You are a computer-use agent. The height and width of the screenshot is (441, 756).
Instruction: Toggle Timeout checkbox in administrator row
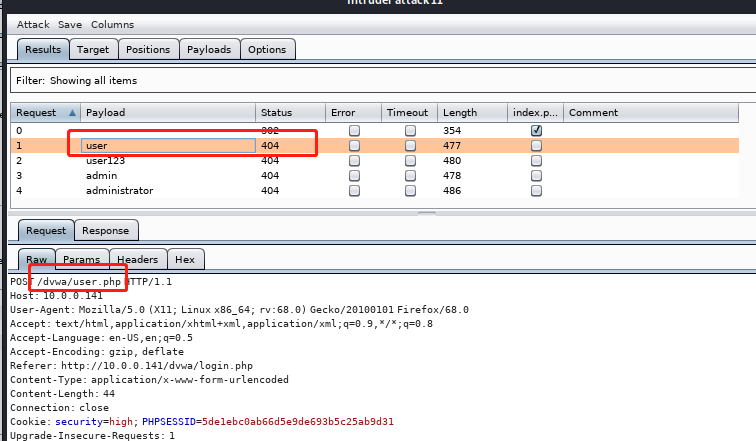pyautogui.click(x=410, y=191)
